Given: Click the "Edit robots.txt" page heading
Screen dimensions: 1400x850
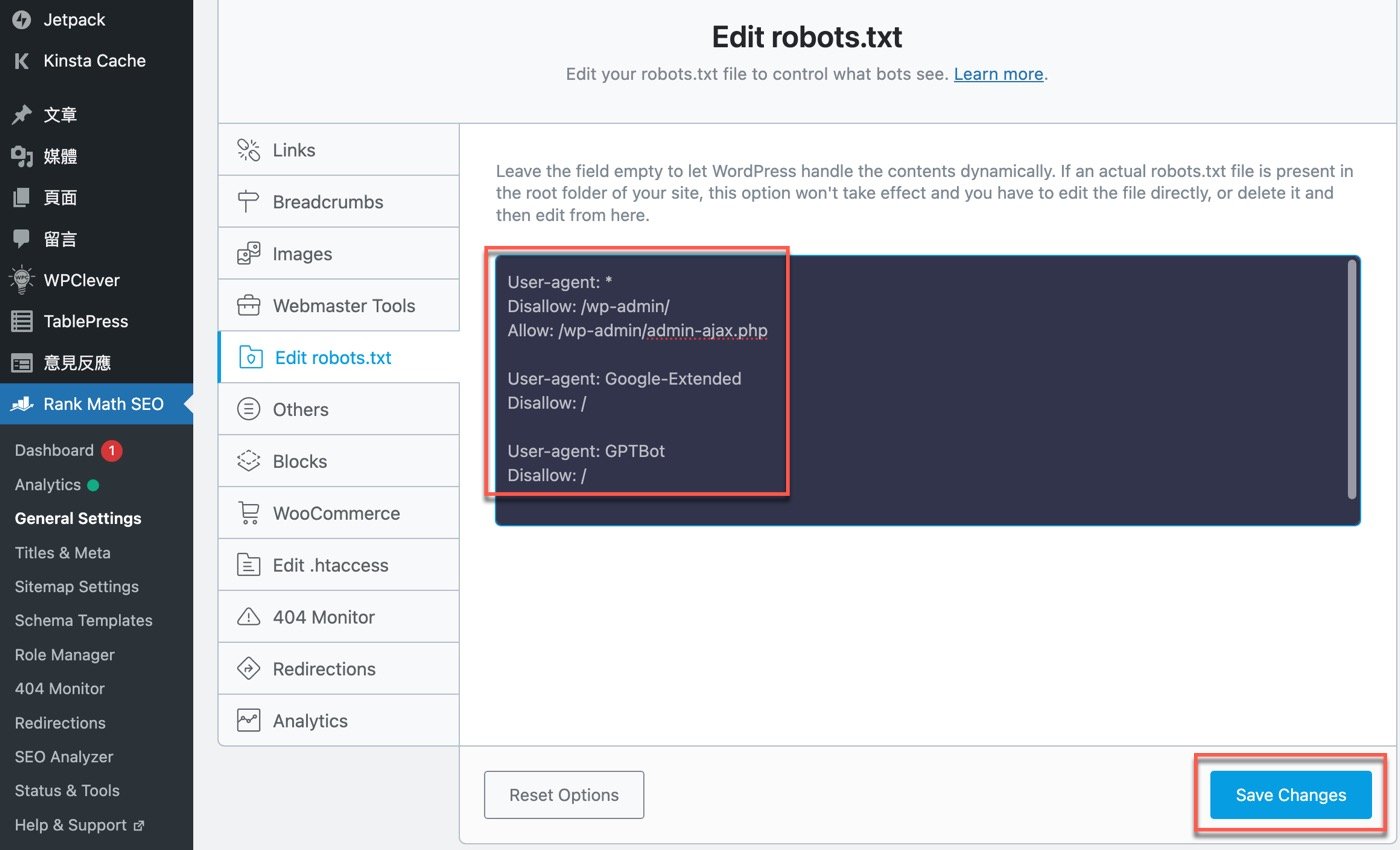Looking at the screenshot, I should tap(807, 37).
